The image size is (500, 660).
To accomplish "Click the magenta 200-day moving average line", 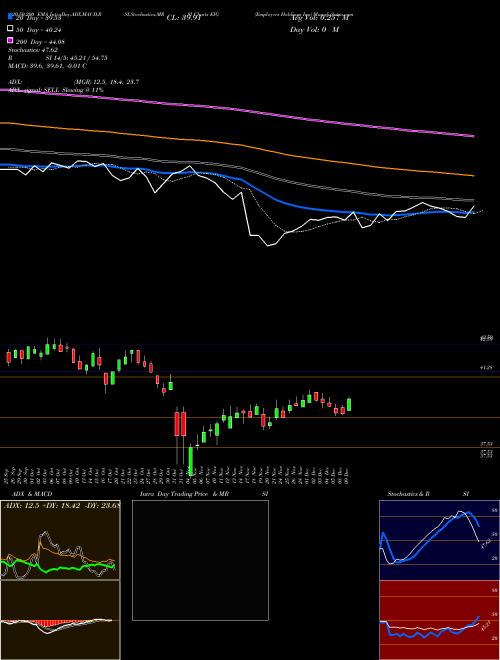I will (x=237, y=109).
